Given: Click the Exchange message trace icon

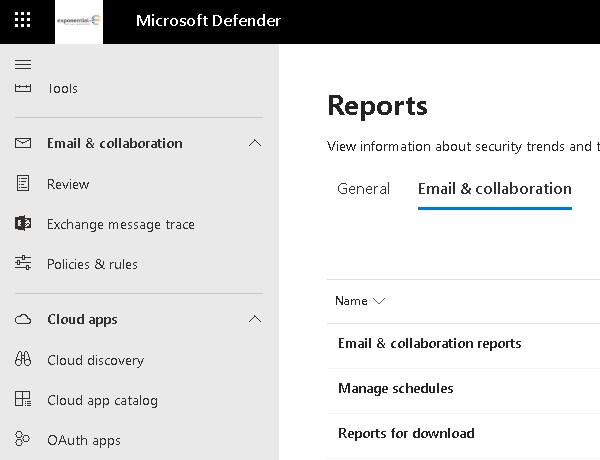Looking at the screenshot, I should point(23,224).
